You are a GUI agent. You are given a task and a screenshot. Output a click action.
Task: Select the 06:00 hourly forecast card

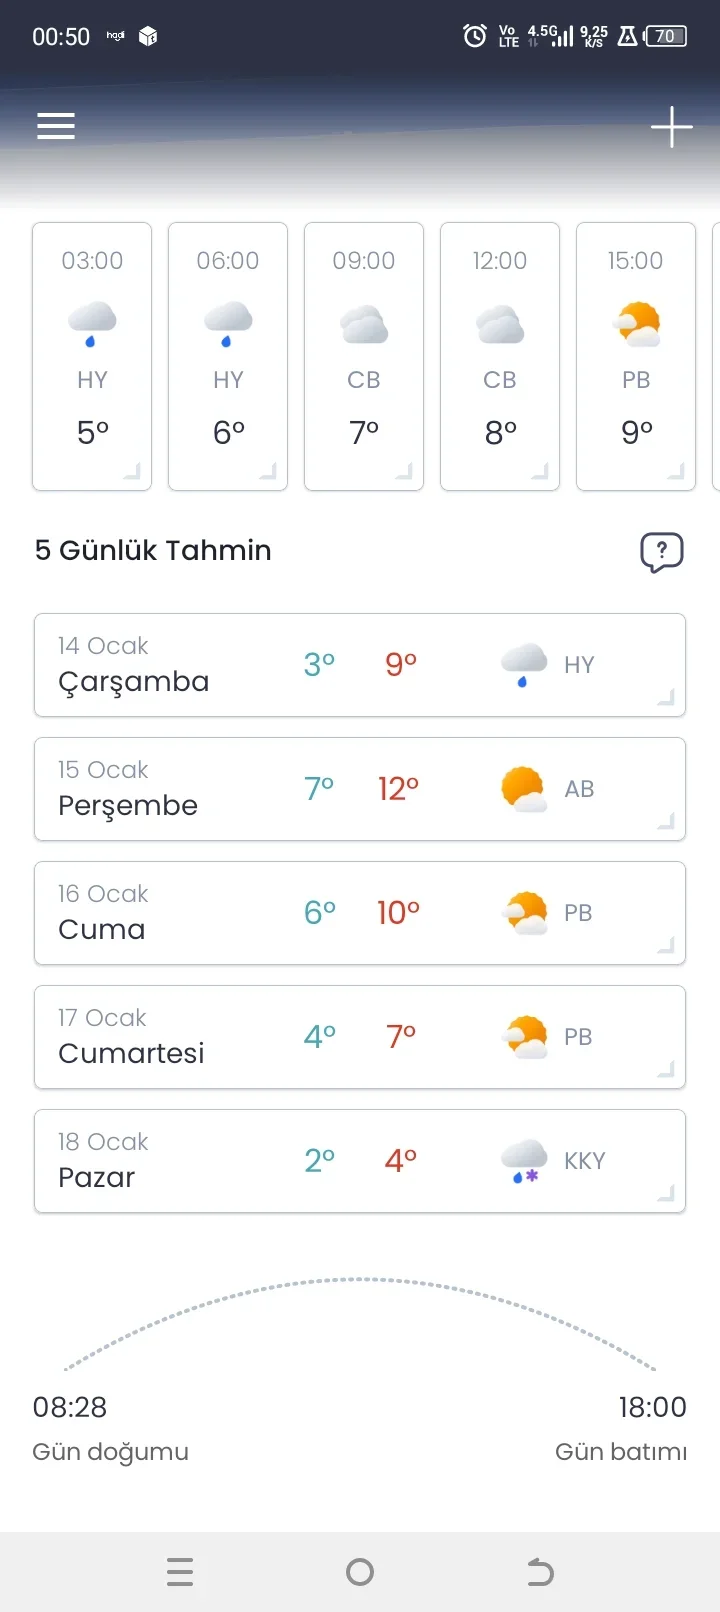(x=228, y=356)
